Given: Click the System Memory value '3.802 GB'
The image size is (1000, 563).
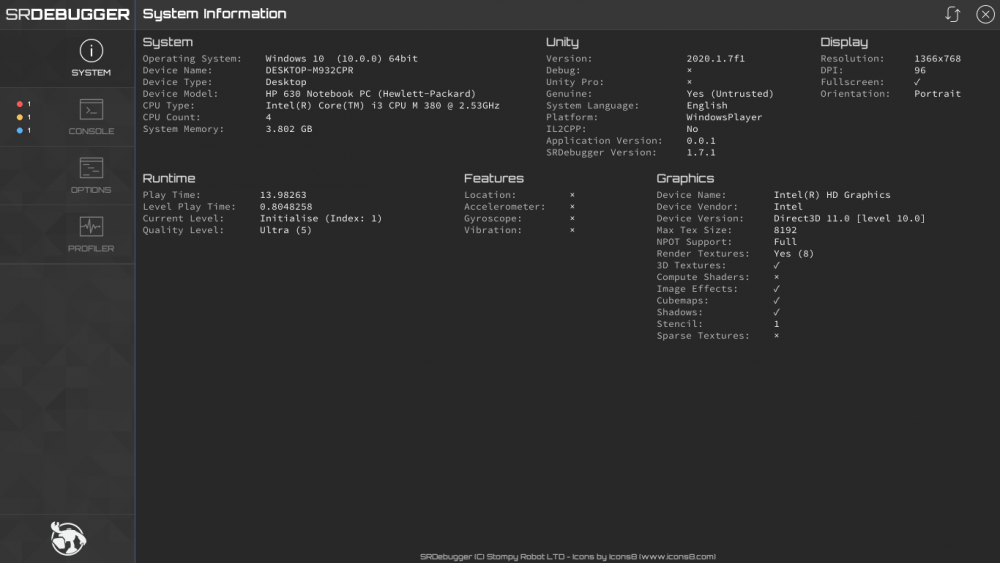Looking at the screenshot, I should coord(289,129).
